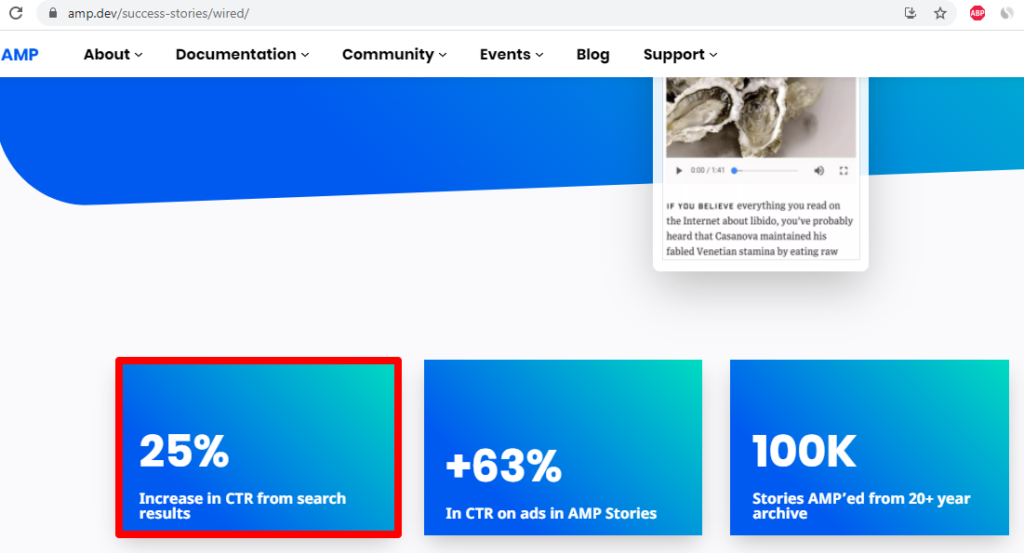The image size is (1024, 553).
Task: Select the 100K Stories AMP'ed card
Action: pos(869,447)
